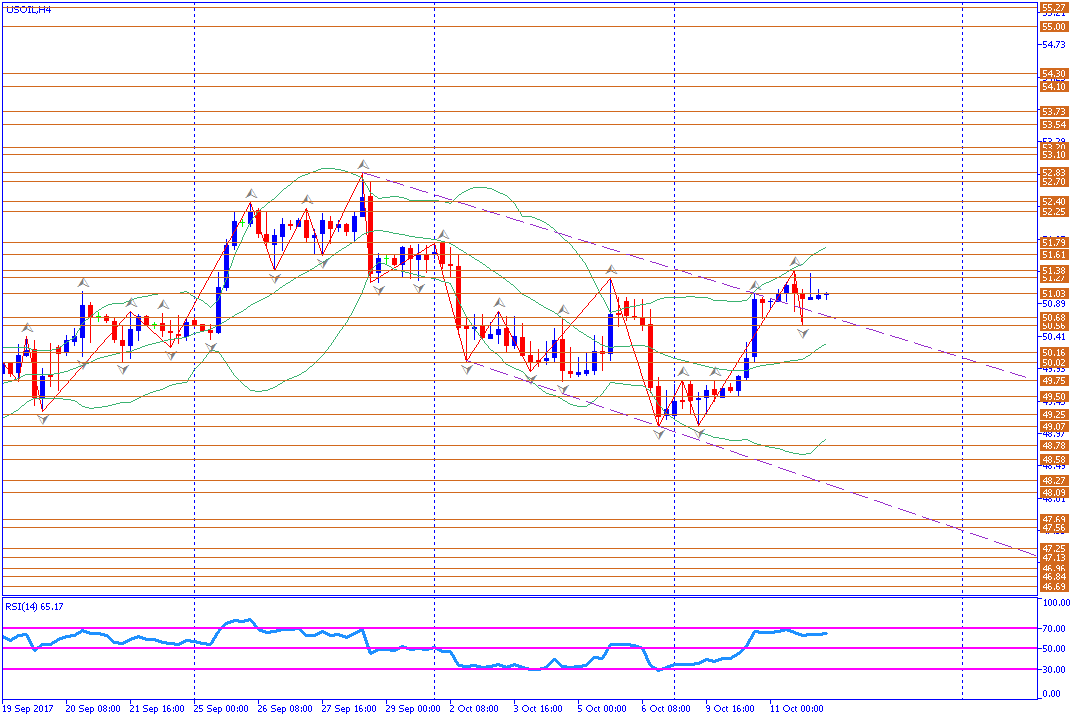
Task: Select the 52.40 price level label
Action: click(x=1054, y=202)
